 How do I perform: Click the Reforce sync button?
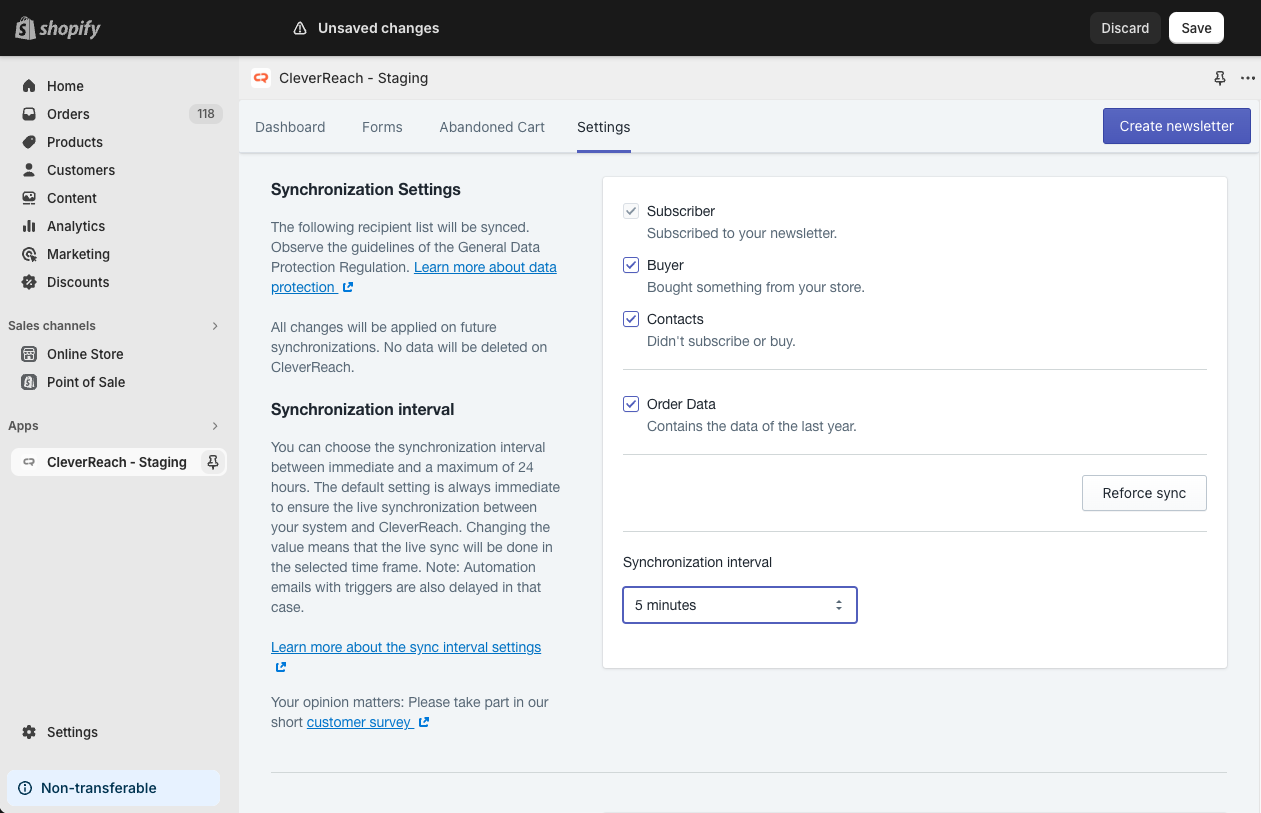click(1143, 493)
